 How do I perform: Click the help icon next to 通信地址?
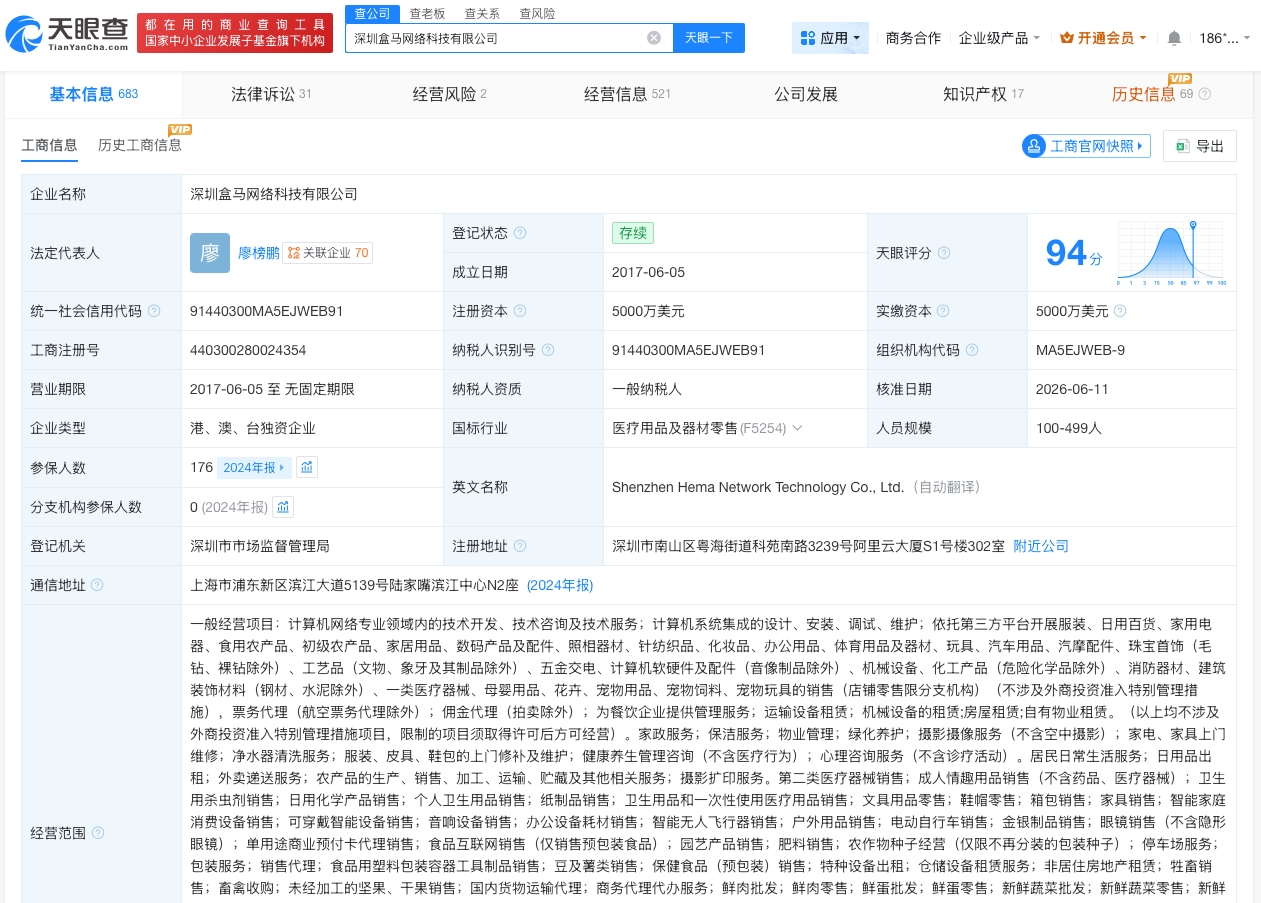click(x=97, y=585)
